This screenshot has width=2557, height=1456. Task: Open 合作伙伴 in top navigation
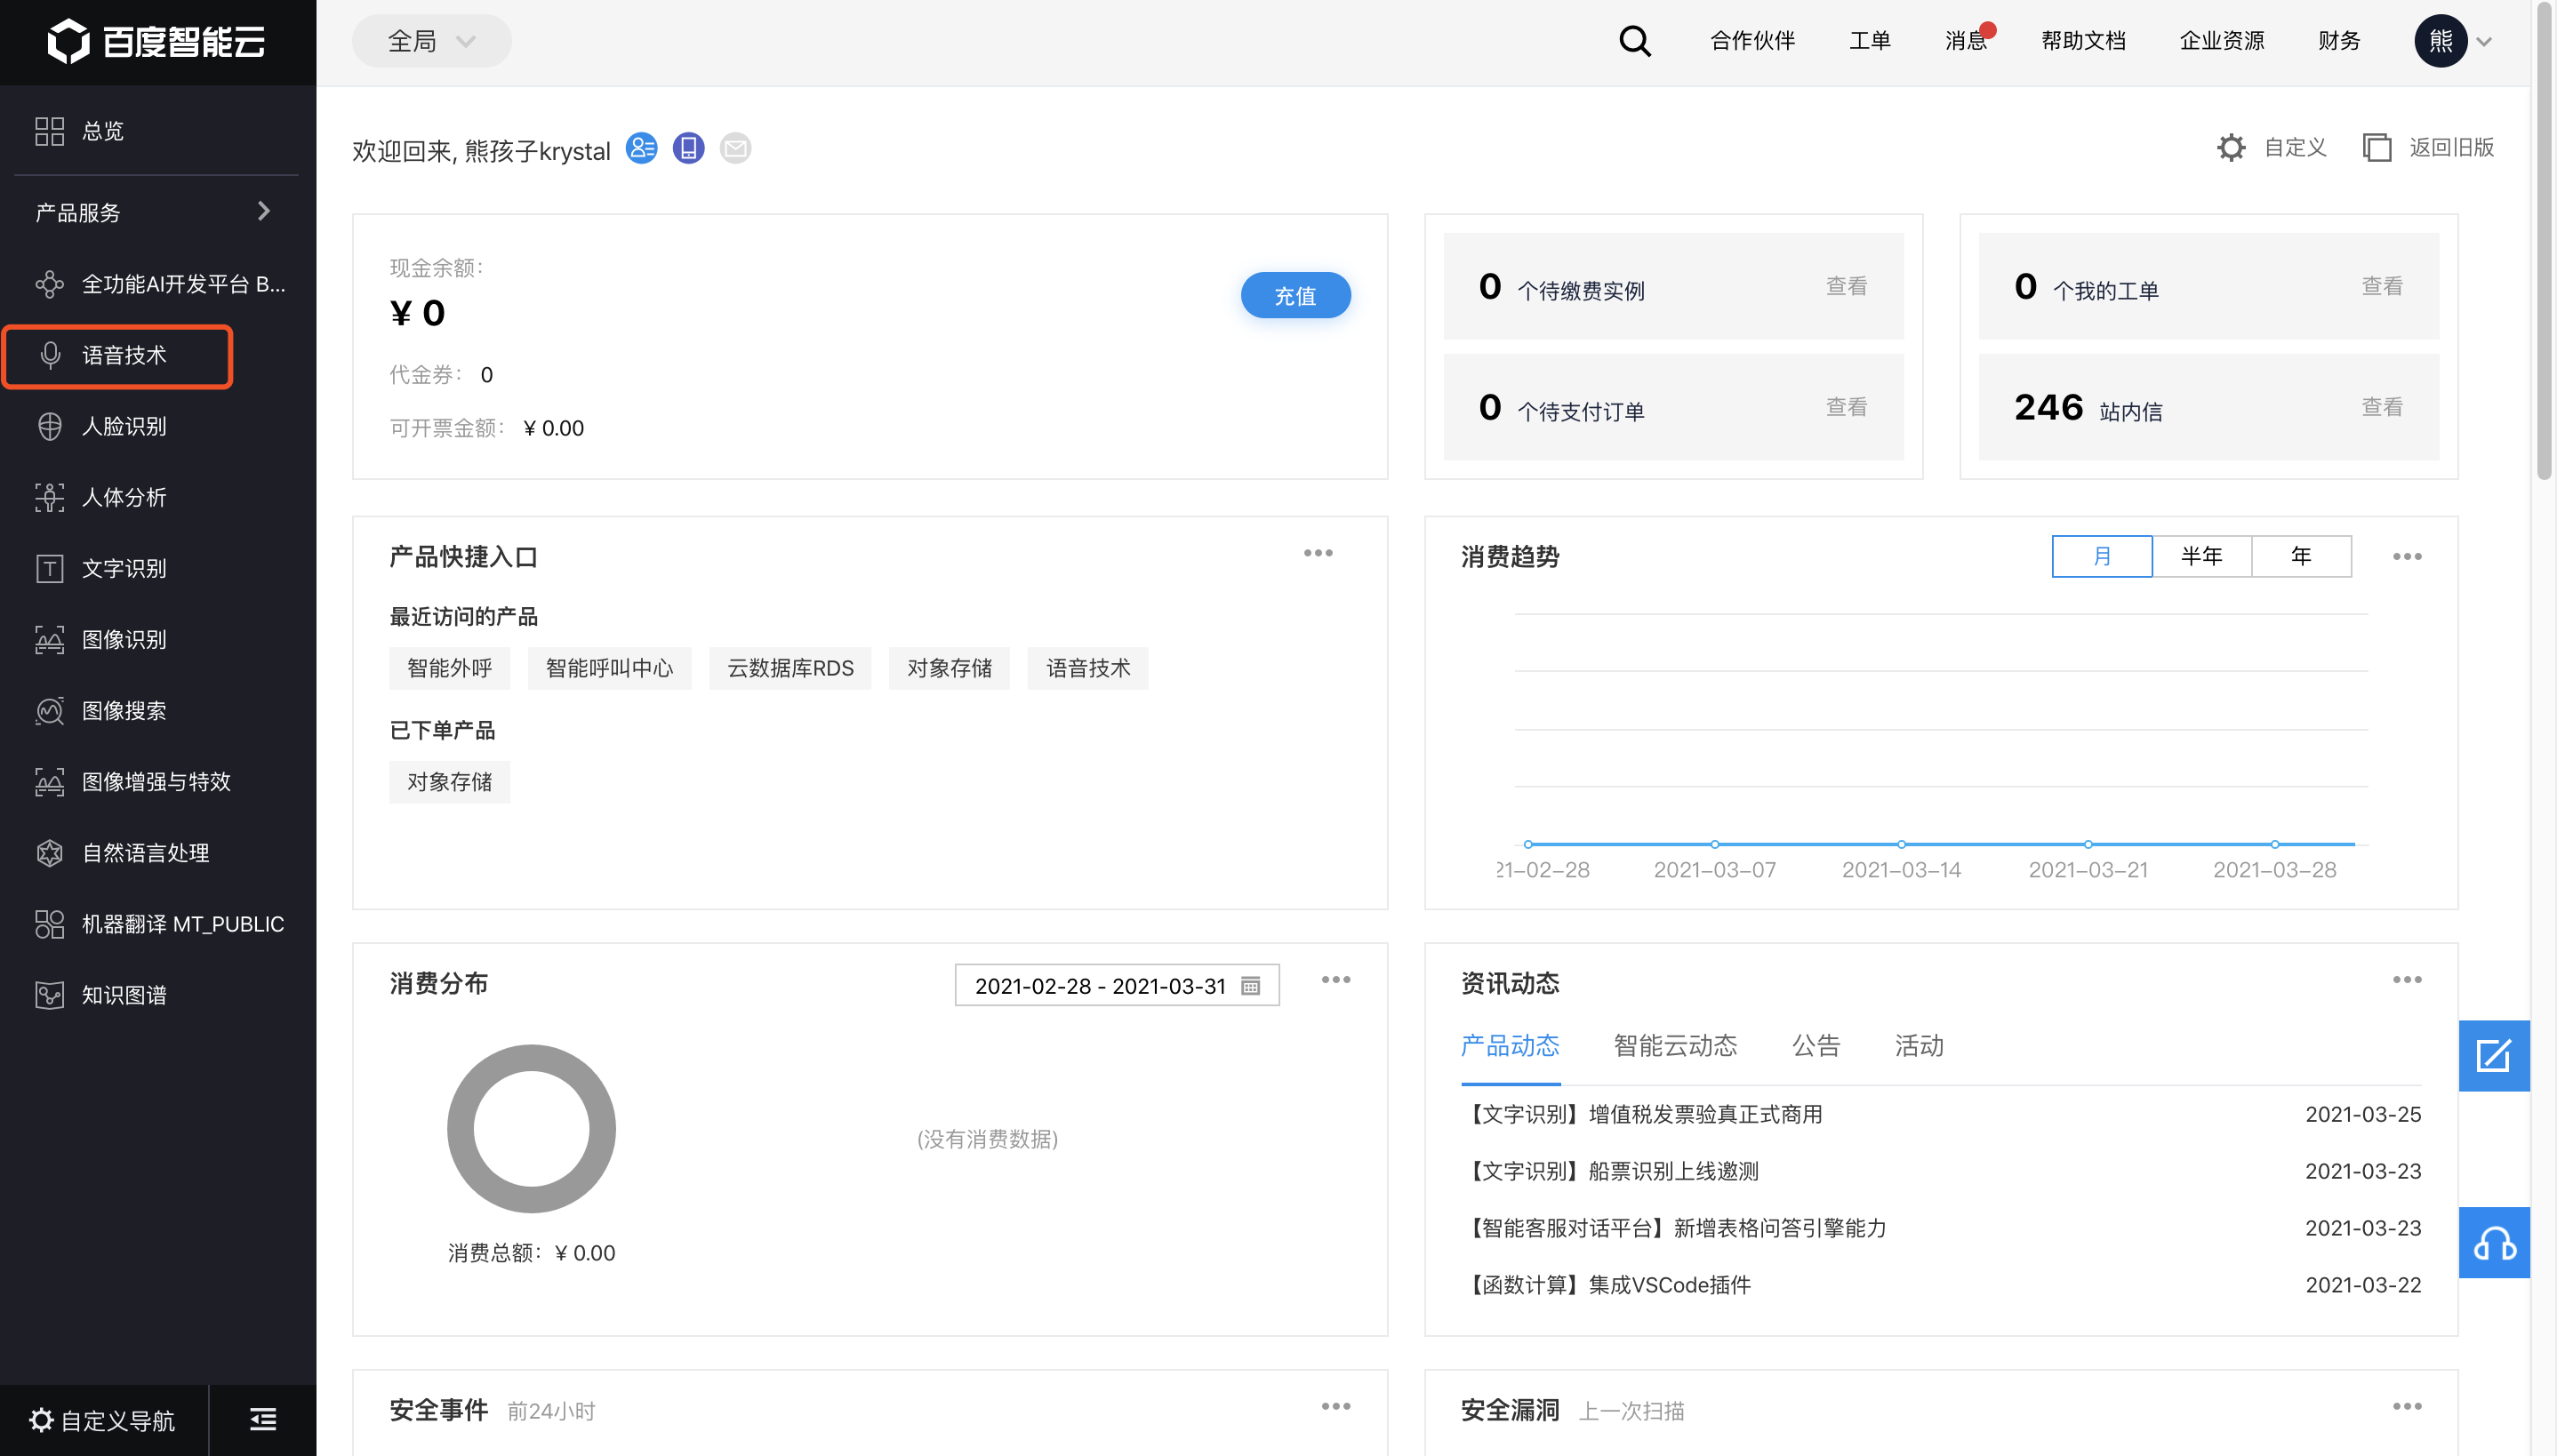pos(1752,41)
